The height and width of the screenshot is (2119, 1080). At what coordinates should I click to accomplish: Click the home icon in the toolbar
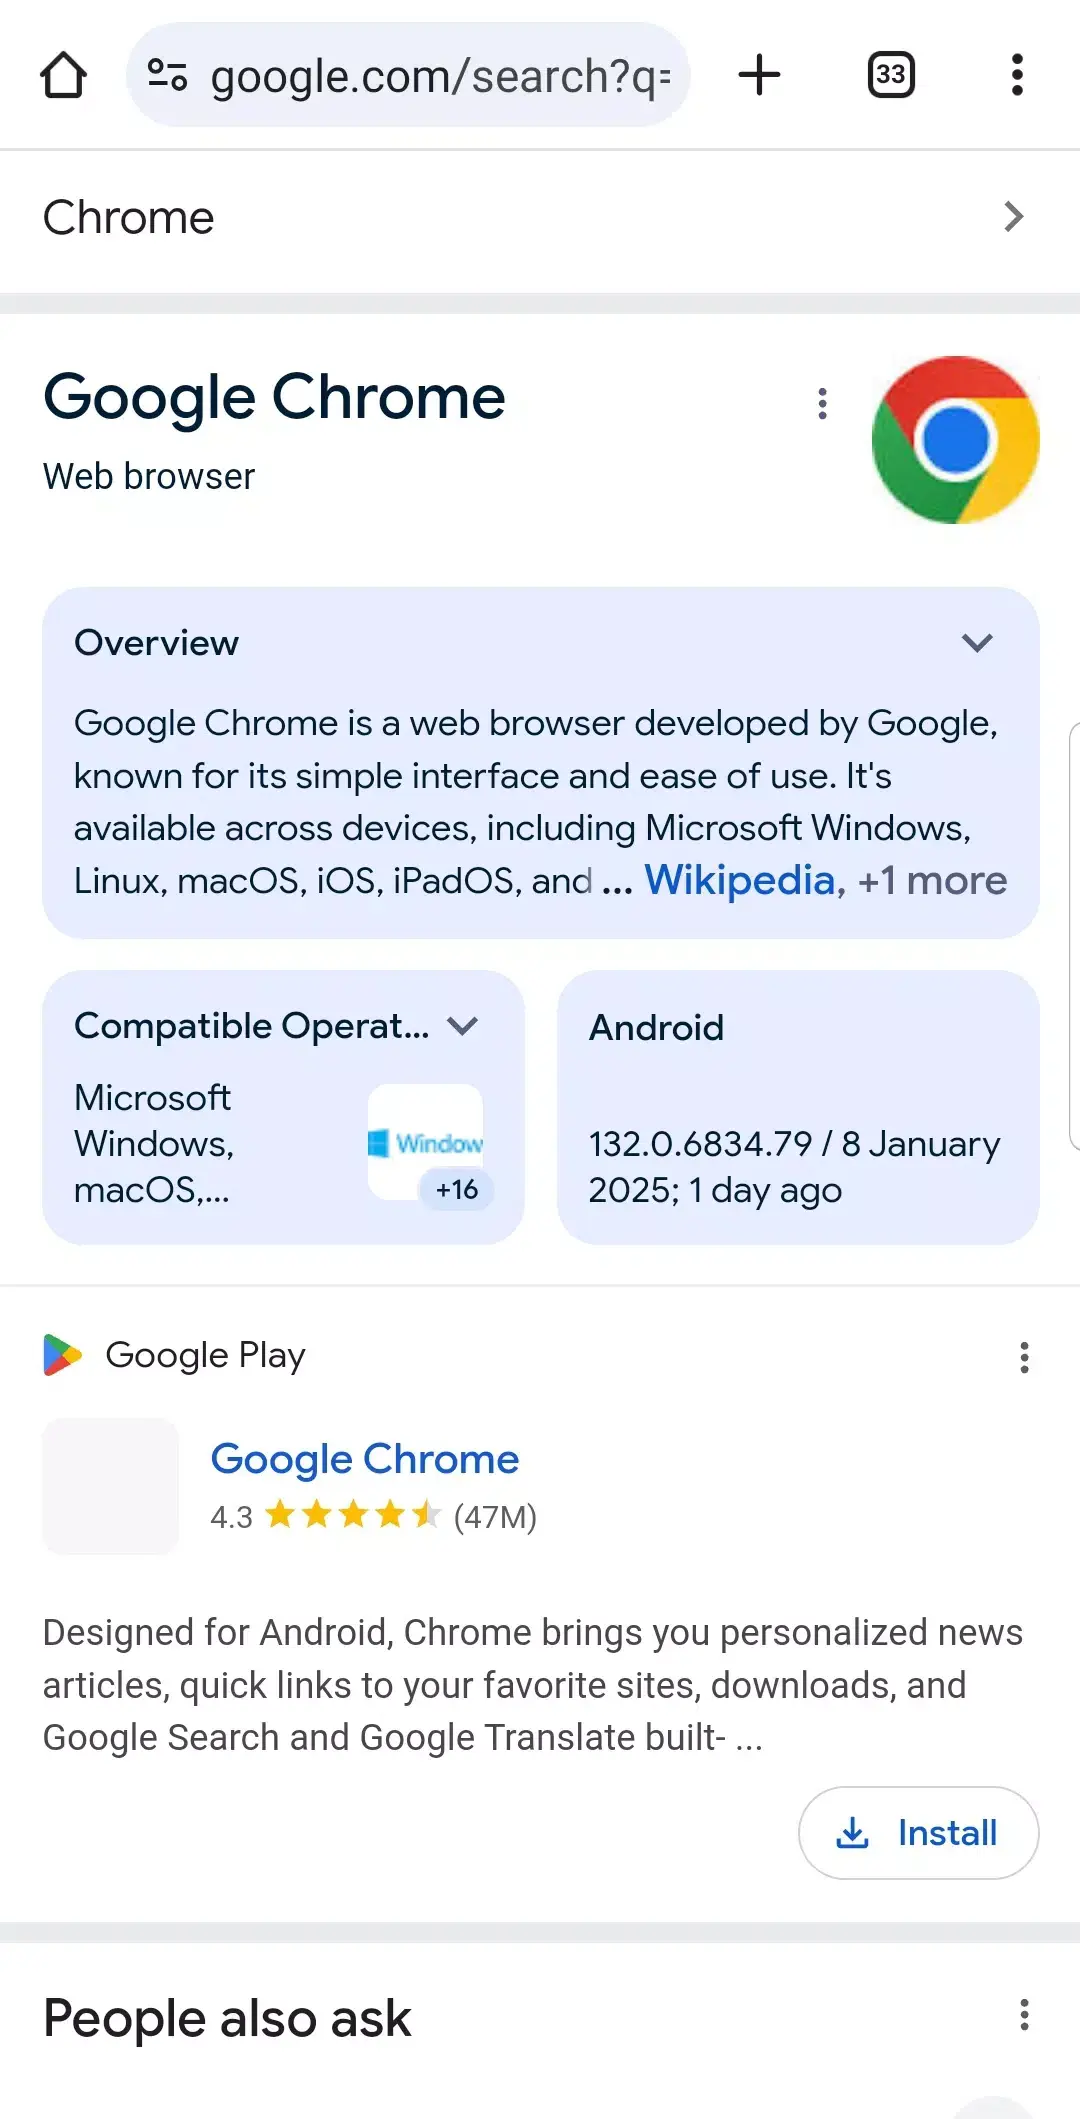tap(63, 75)
